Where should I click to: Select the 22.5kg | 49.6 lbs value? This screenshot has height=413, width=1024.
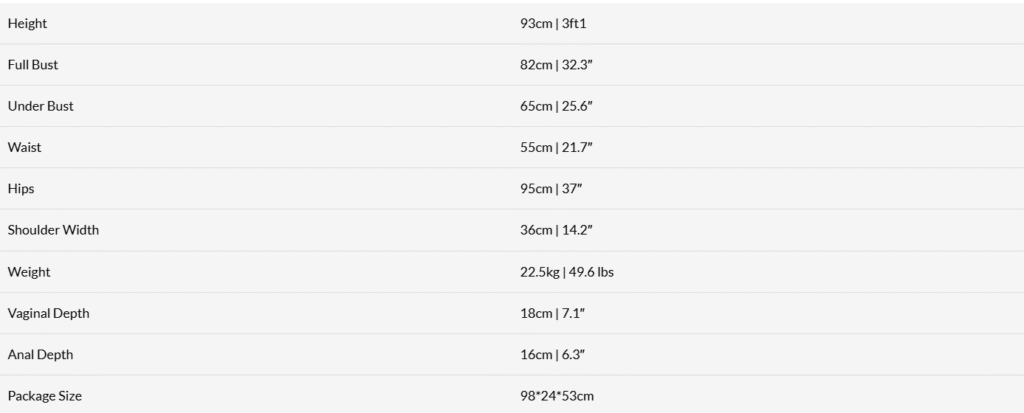pos(567,272)
